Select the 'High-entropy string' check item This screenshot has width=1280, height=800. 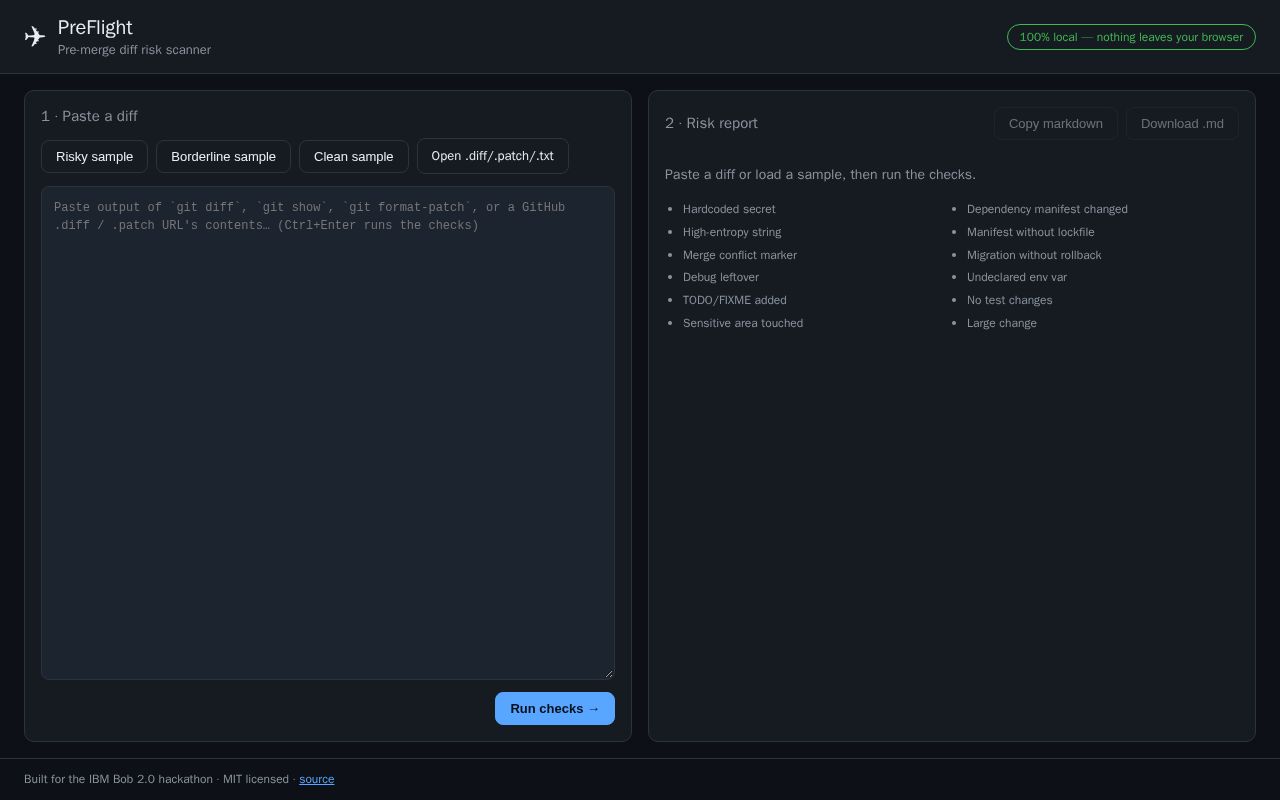click(732, 232)
